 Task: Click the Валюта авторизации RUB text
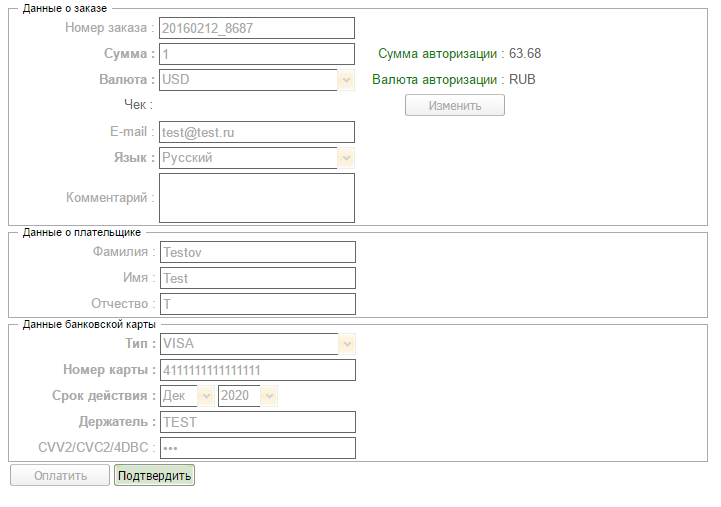pos(453,80)
